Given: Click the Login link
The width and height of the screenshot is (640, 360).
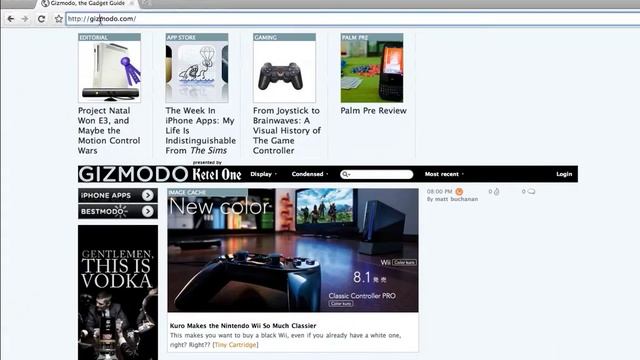Looking at the screenshot, I should [x=564, y=174].
